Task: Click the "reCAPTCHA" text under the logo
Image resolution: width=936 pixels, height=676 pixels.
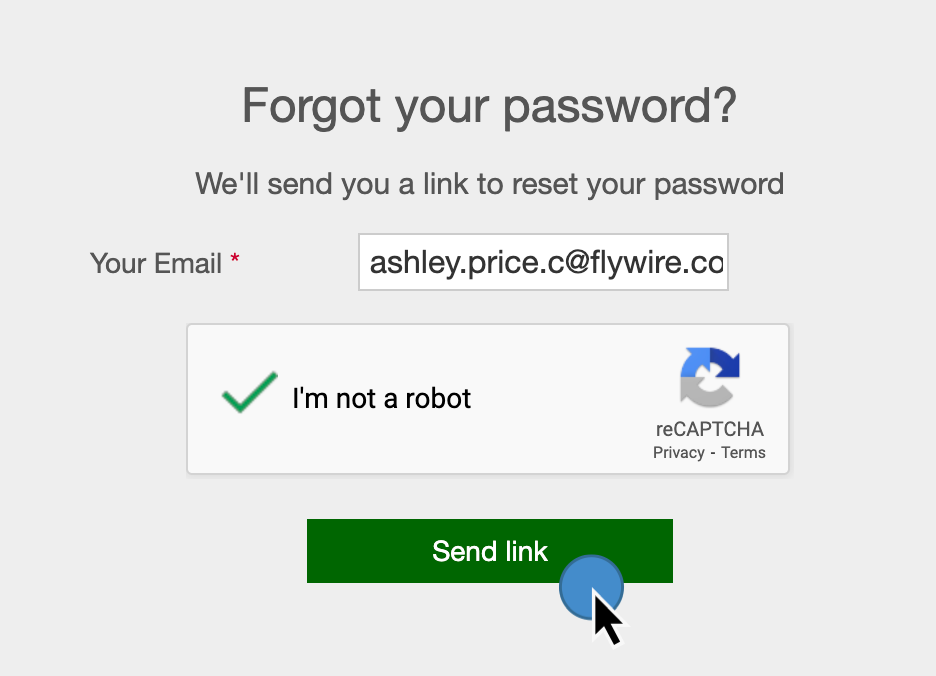Action: (710, 430)
